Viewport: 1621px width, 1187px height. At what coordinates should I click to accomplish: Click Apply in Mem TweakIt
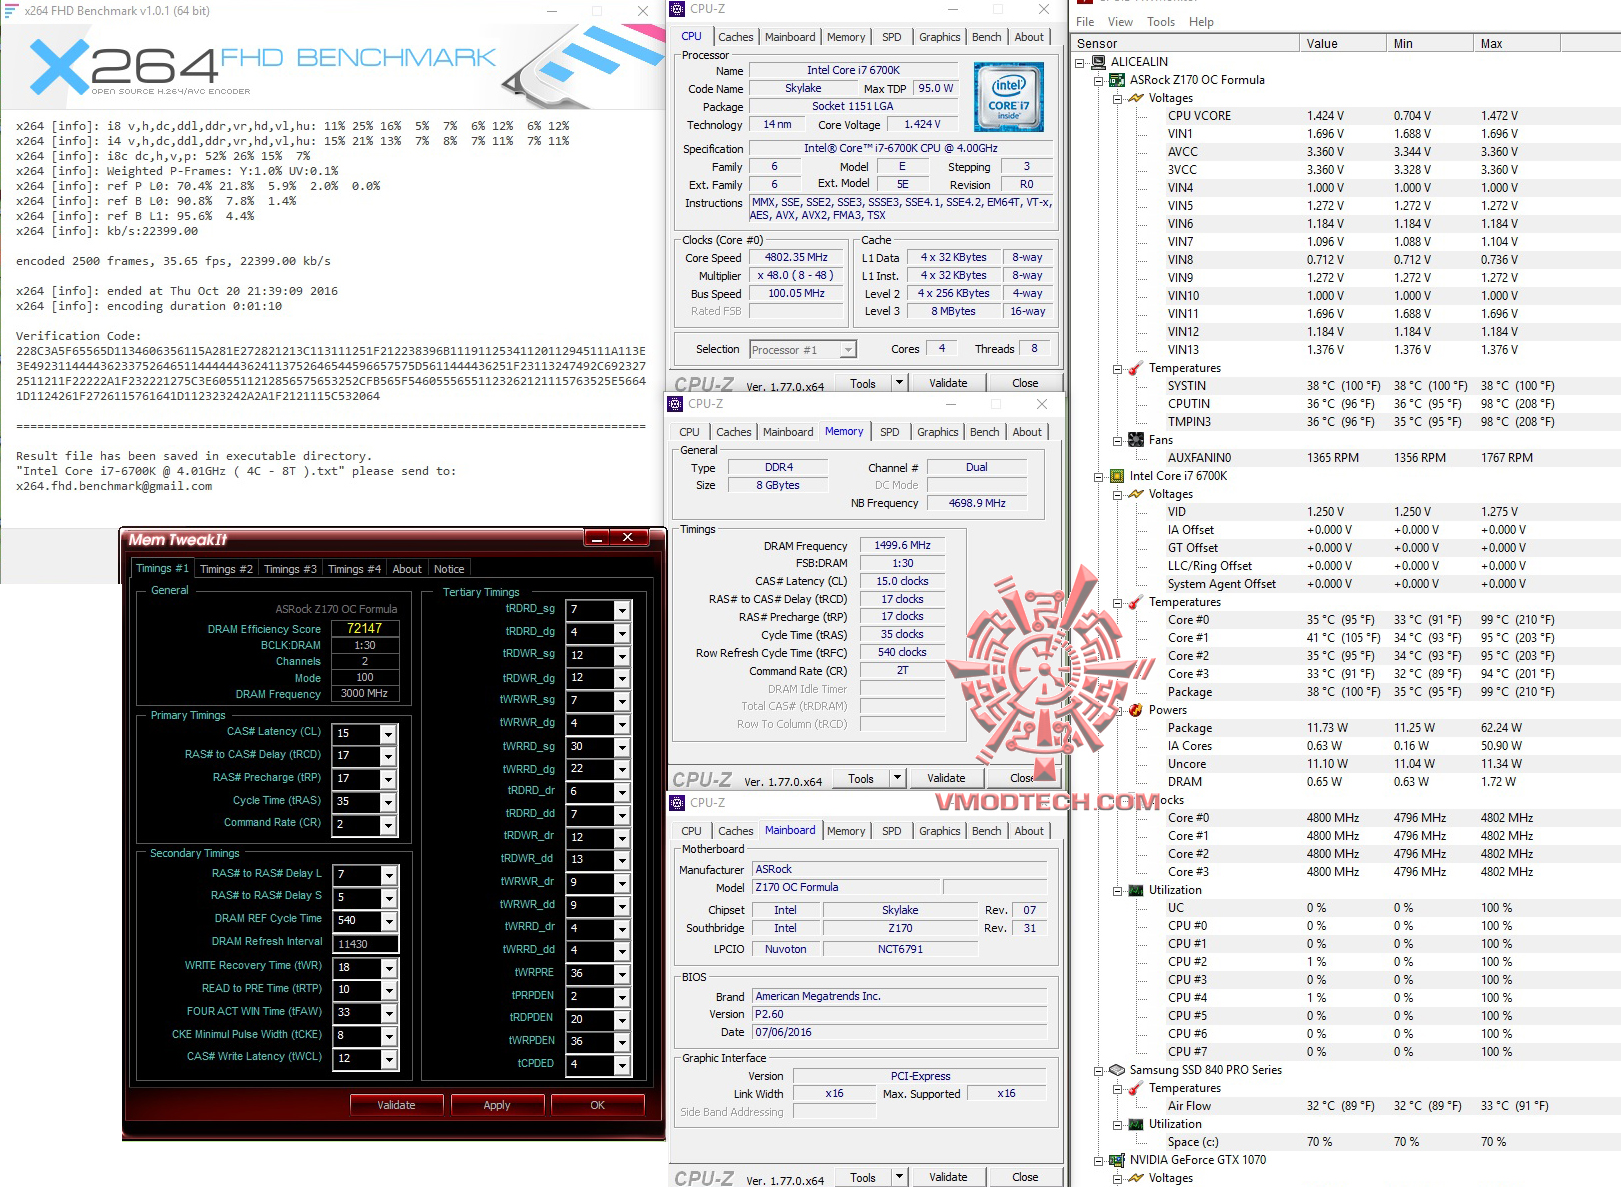[x=497, y=1104]
